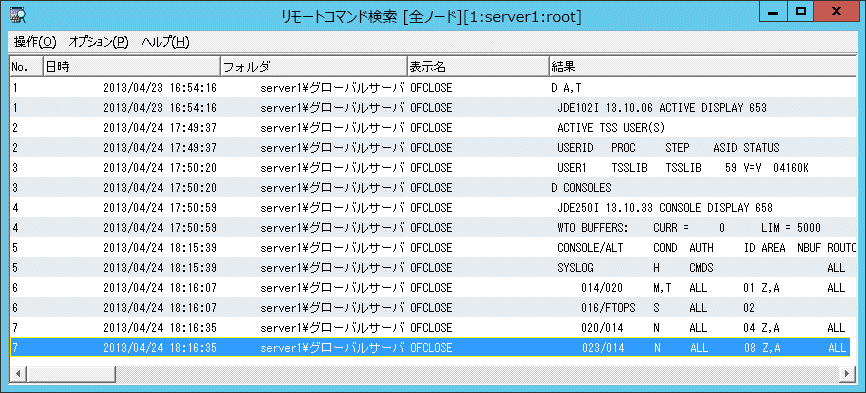The height and width of the screenshot is (393, 866).
Task: Sort by the フォルダ column header
Action: (x=314, y=67)
